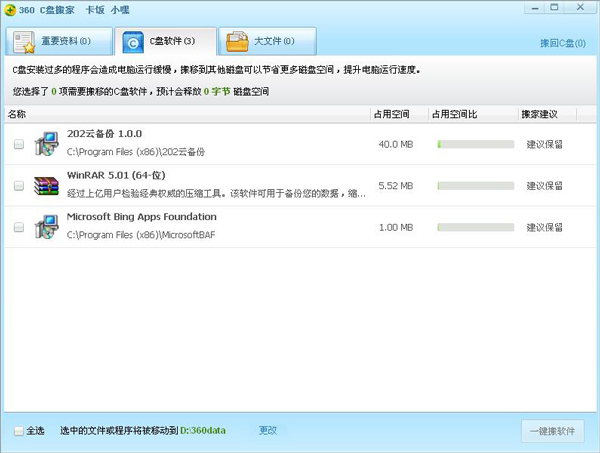Screen dimensions: 600x453
Task: Click 建议保留 in the 202云备份 row
Action: point(545,144)
